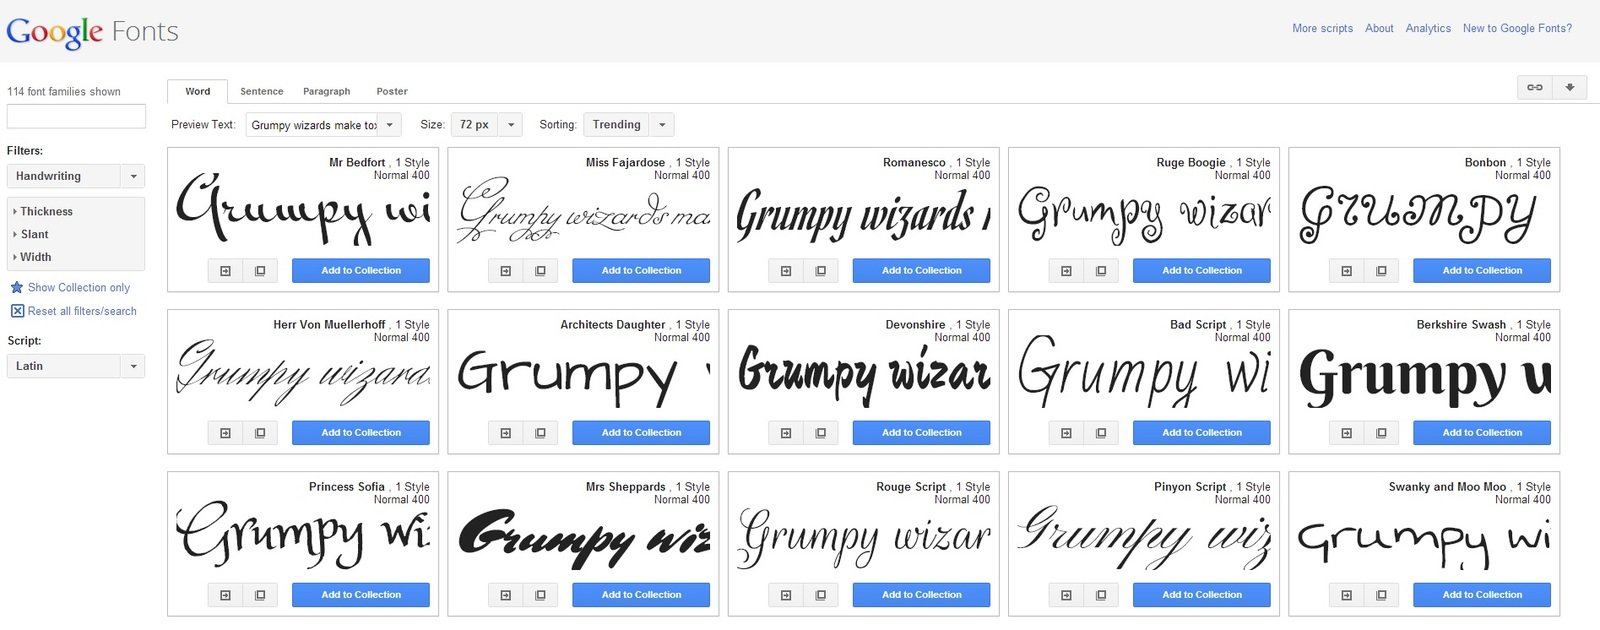Click pop-out icon on Swanky and Moo Moo card
Viewport: 1600px width, 630px height.
pos(1381,595)
